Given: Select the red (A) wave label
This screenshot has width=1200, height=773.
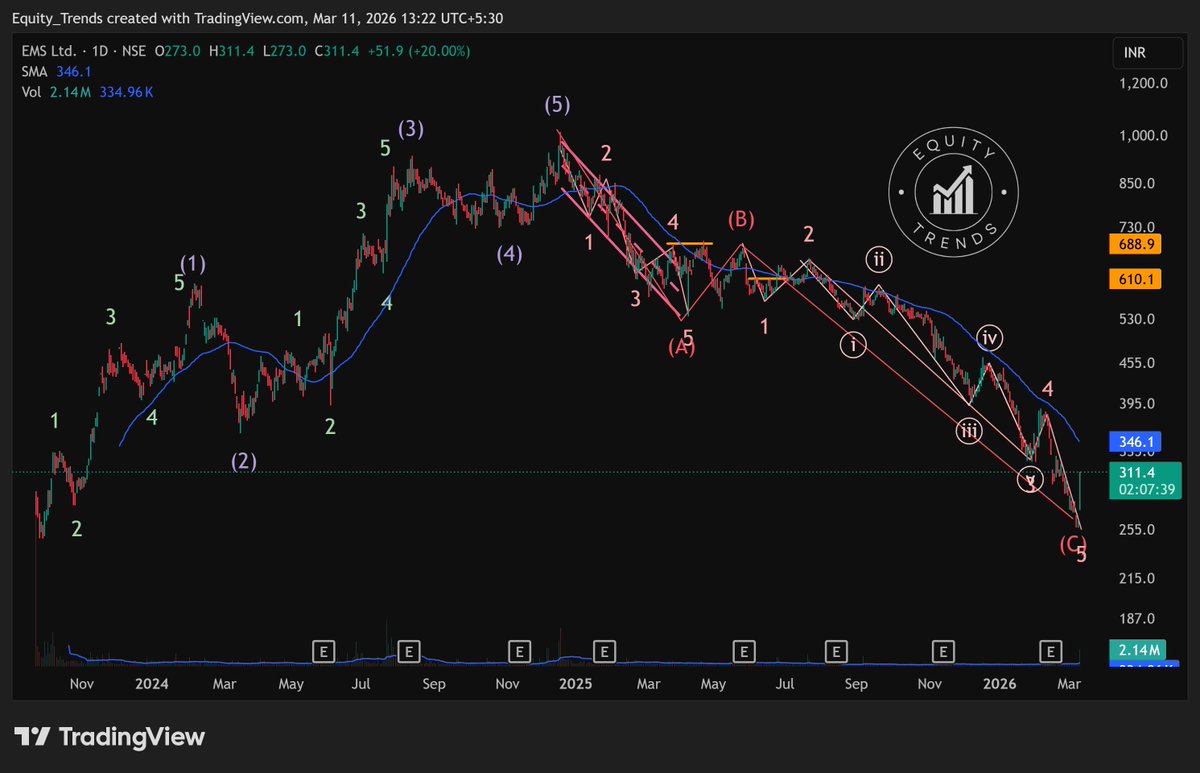Looking at the screenshot, I should pos(681,347).
